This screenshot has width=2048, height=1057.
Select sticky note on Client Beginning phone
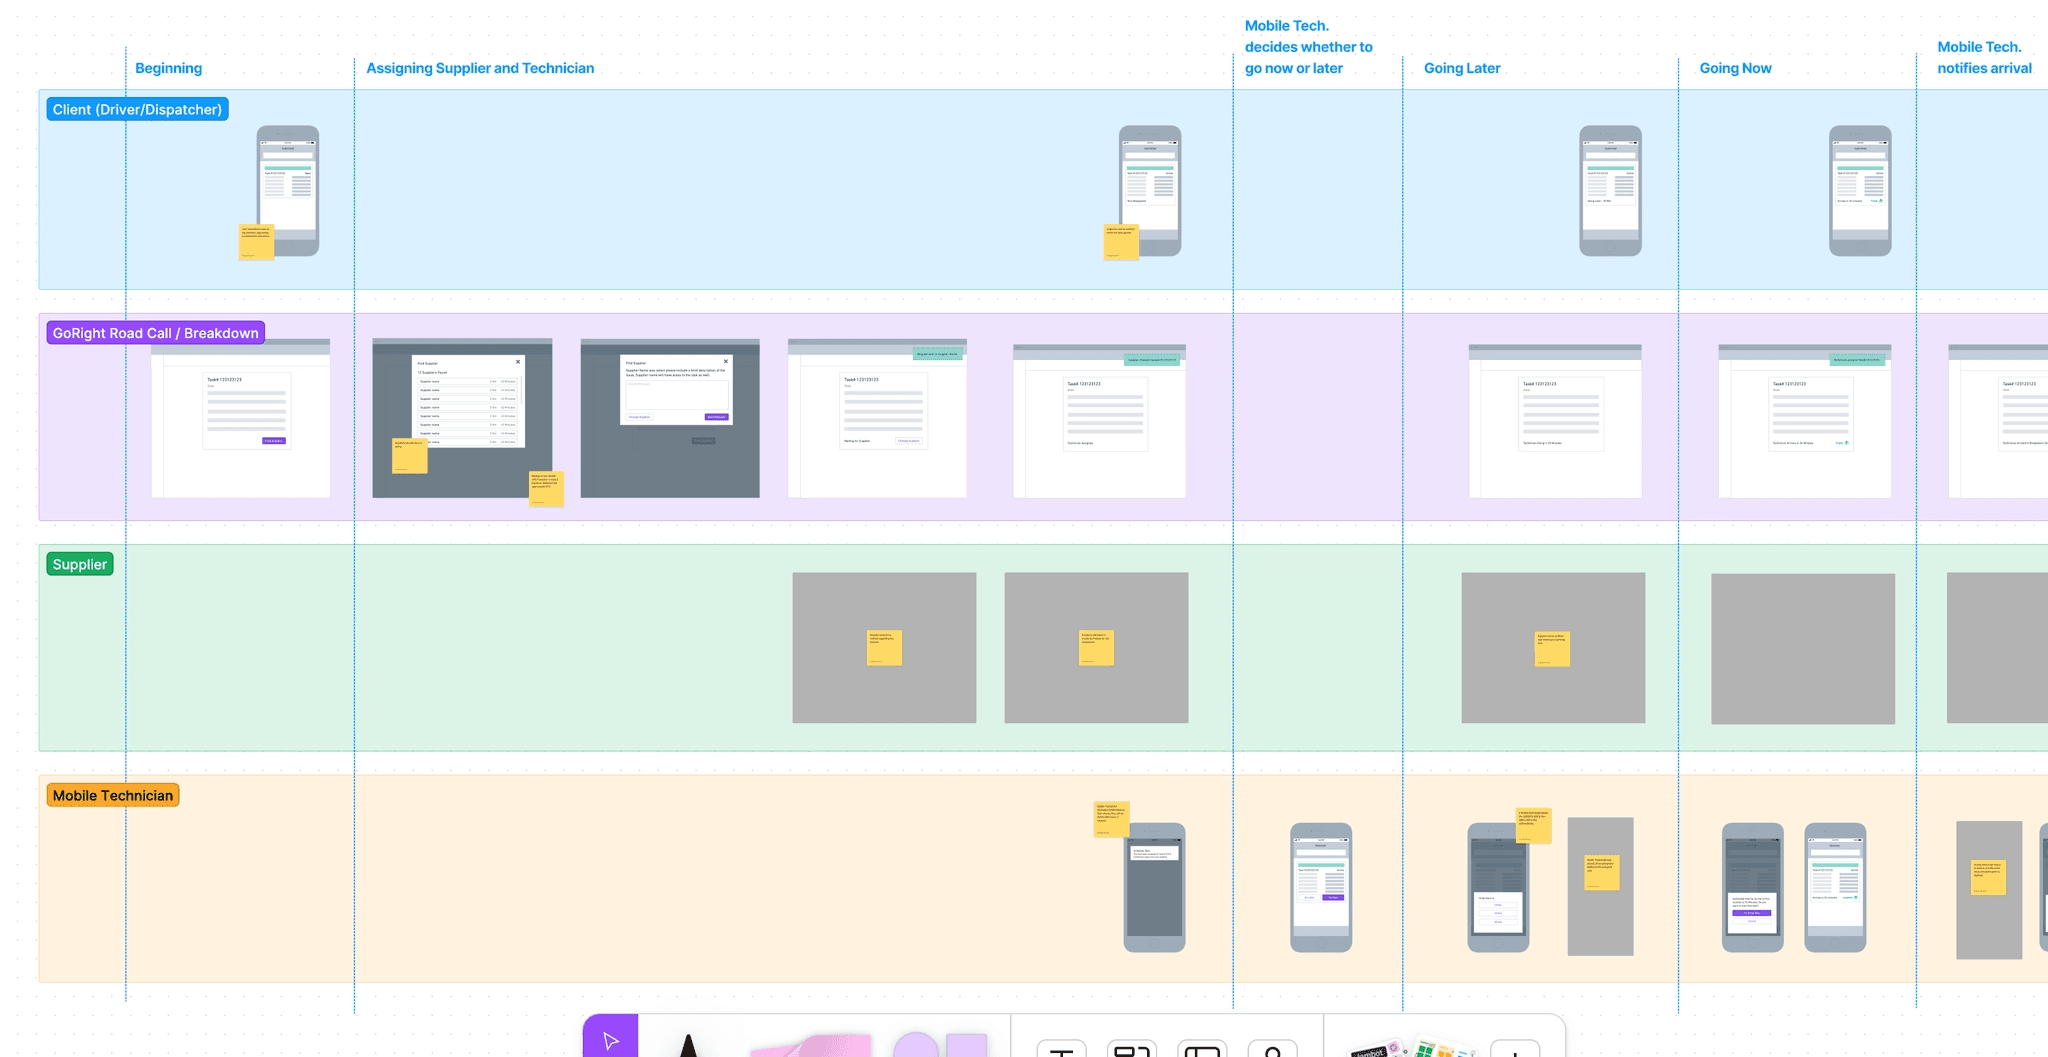256,242
